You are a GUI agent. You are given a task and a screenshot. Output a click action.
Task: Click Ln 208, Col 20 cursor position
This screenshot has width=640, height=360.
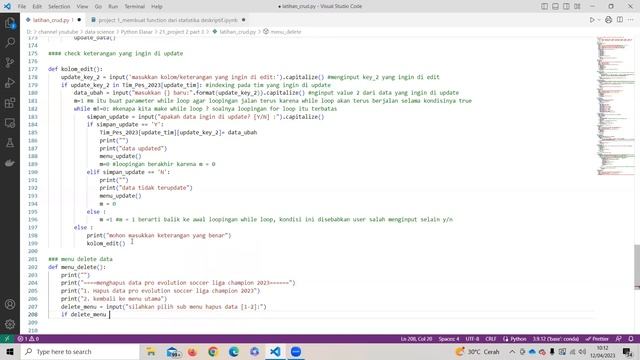coord(416,339)
